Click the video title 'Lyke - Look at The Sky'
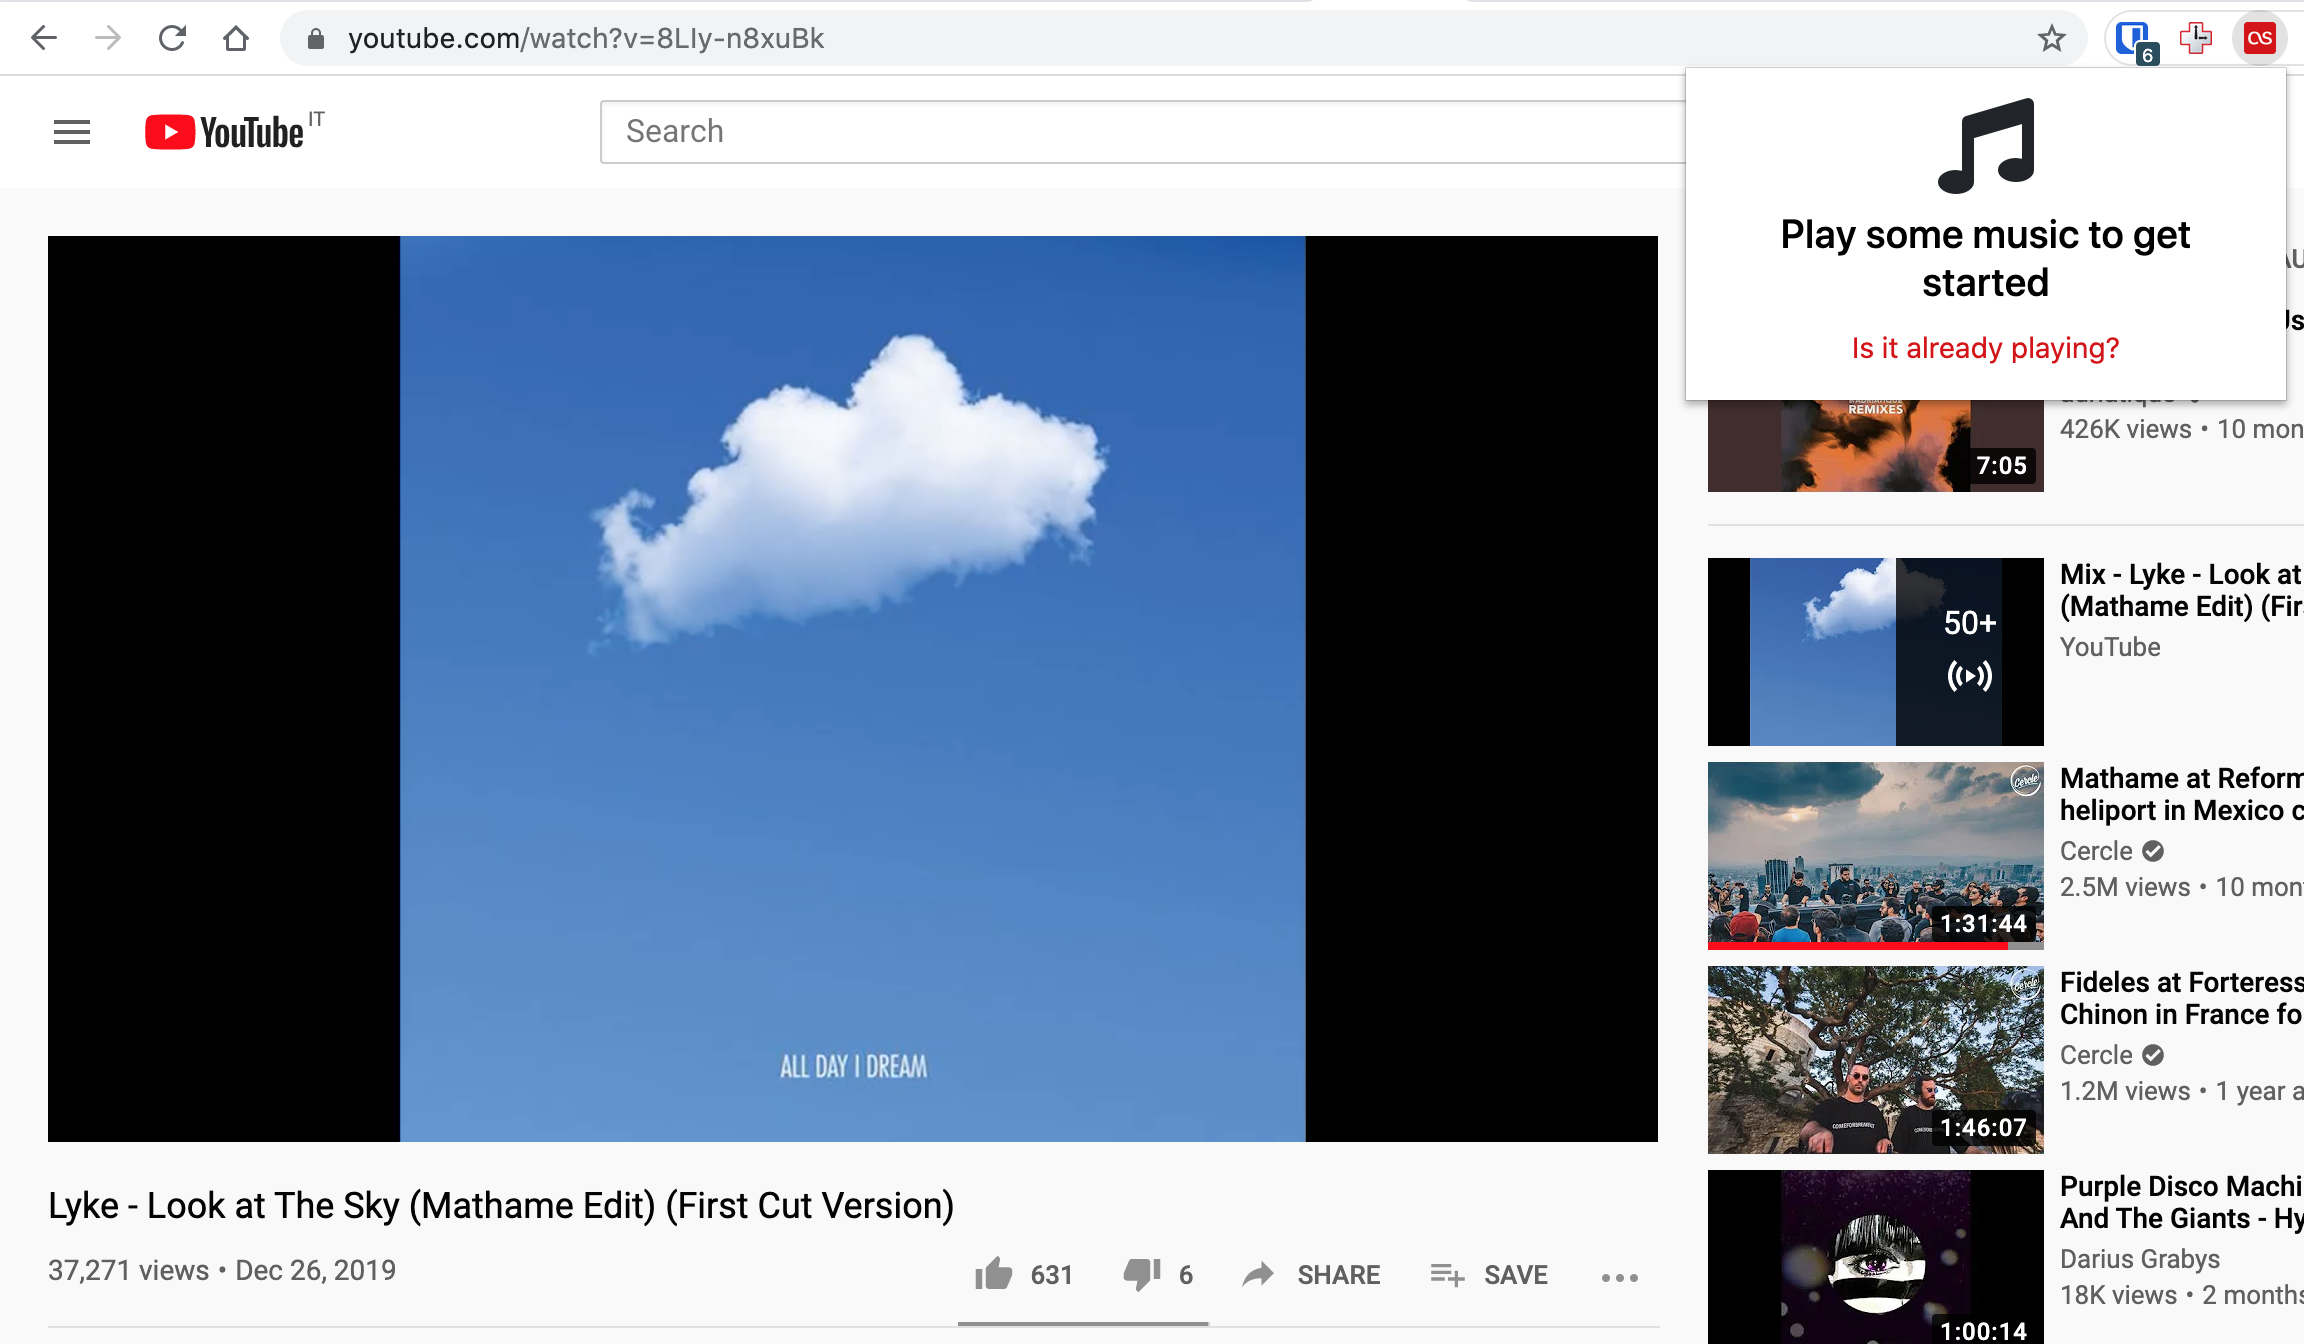Image resolution: width=2304 pixels, height=1344 pixels. pyautogui.click(x=501, y=1206)
